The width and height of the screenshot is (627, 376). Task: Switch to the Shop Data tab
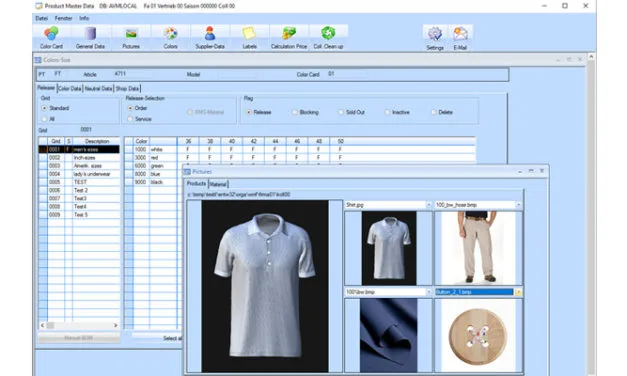point(127,88)
